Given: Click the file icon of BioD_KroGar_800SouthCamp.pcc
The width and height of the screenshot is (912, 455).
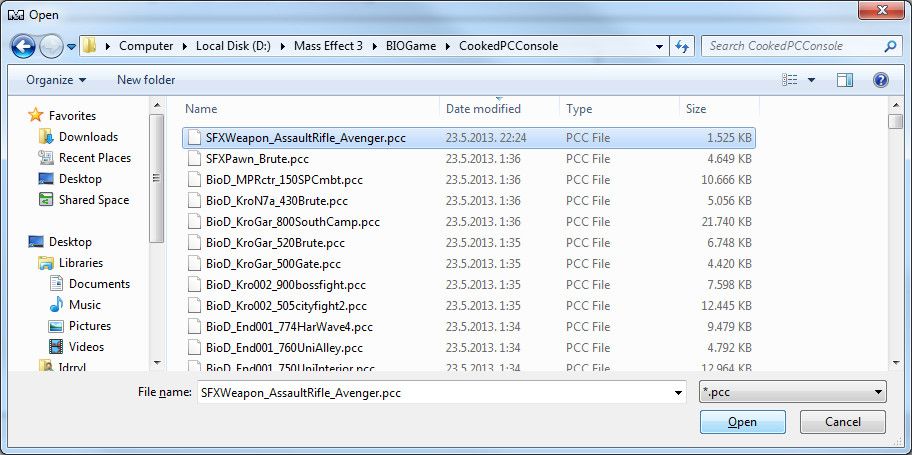Looking at the screenshot, I should (194, 222).
